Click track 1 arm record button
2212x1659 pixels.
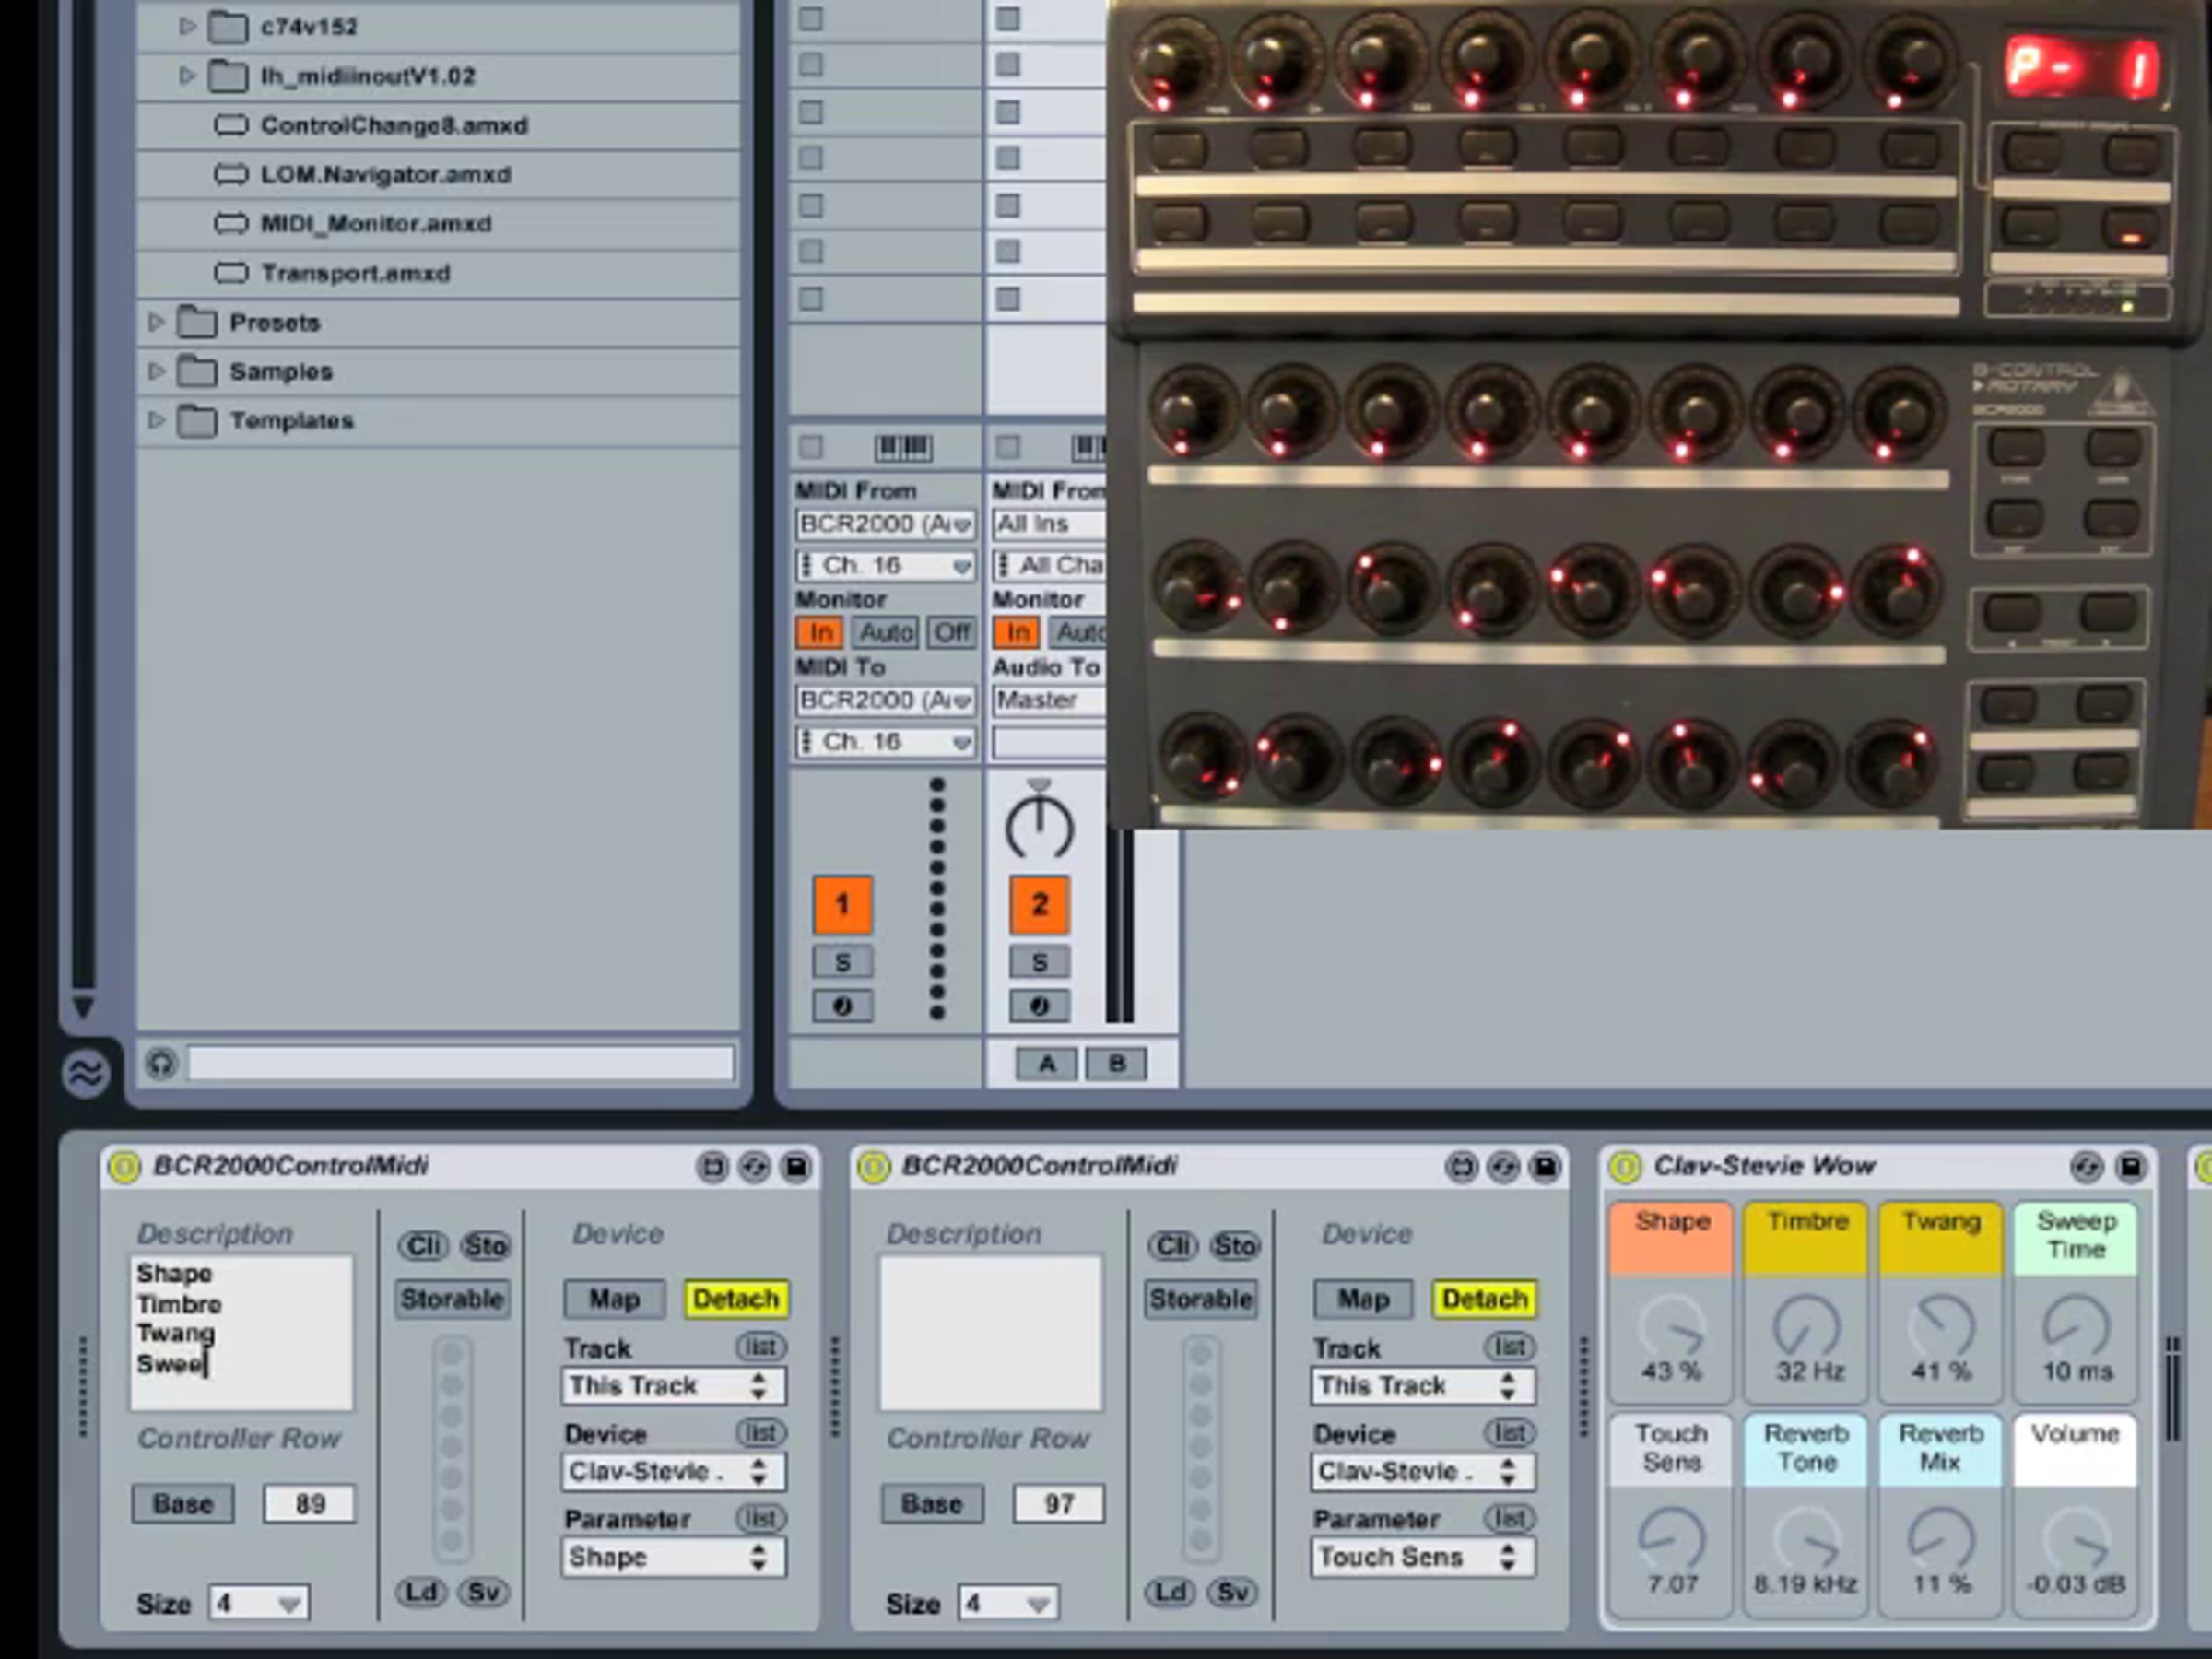pyautogui.click(x=842, y=1006)
